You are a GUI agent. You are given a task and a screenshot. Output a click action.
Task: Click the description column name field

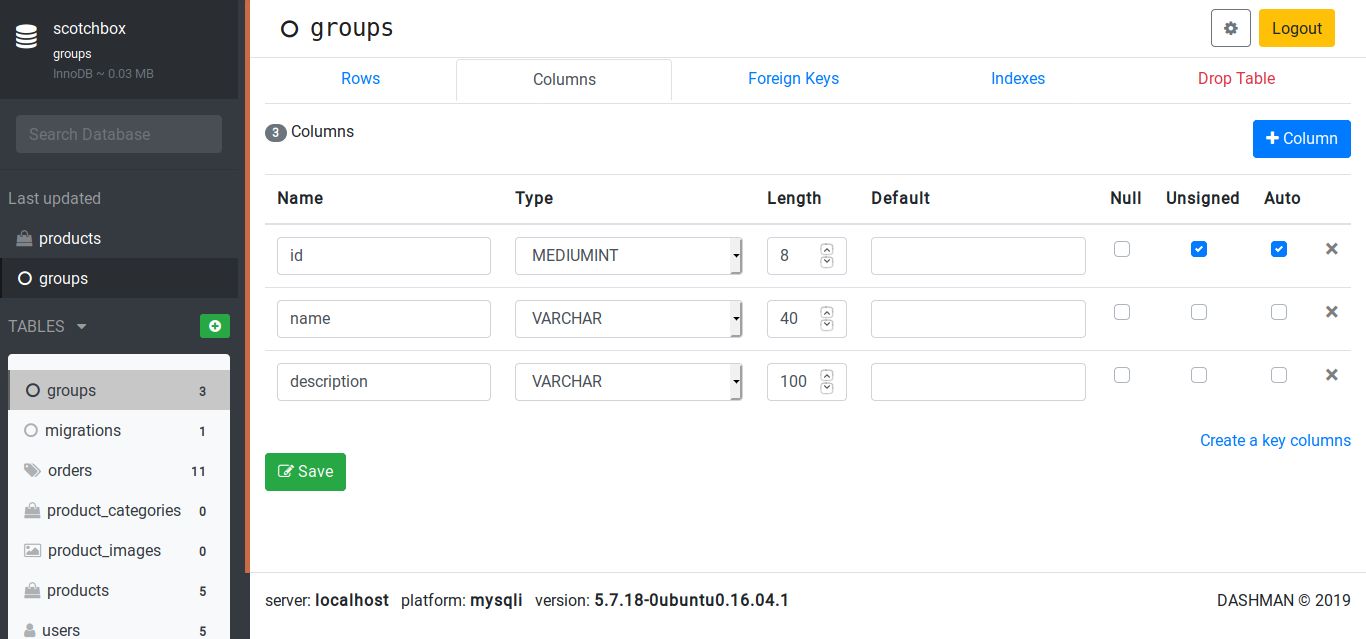click(x=384, y=382)
